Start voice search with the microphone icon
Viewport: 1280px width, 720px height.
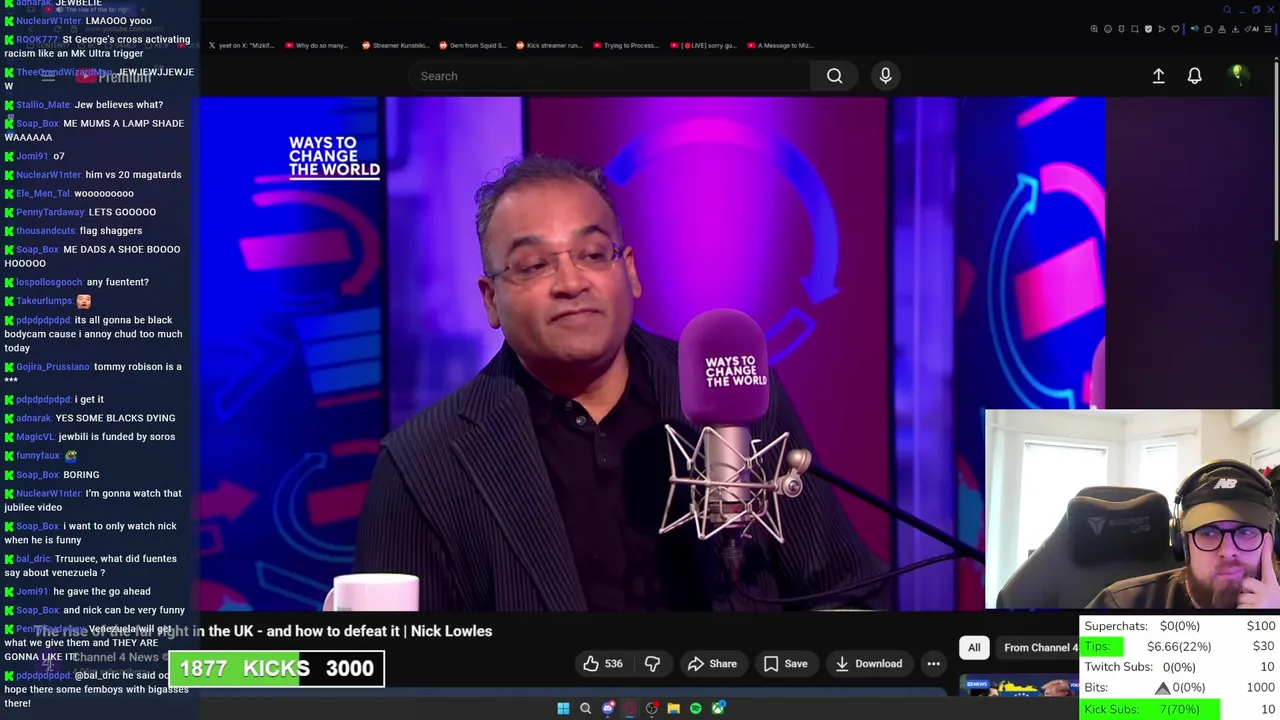pyautogui.click(x=885, y=76)
